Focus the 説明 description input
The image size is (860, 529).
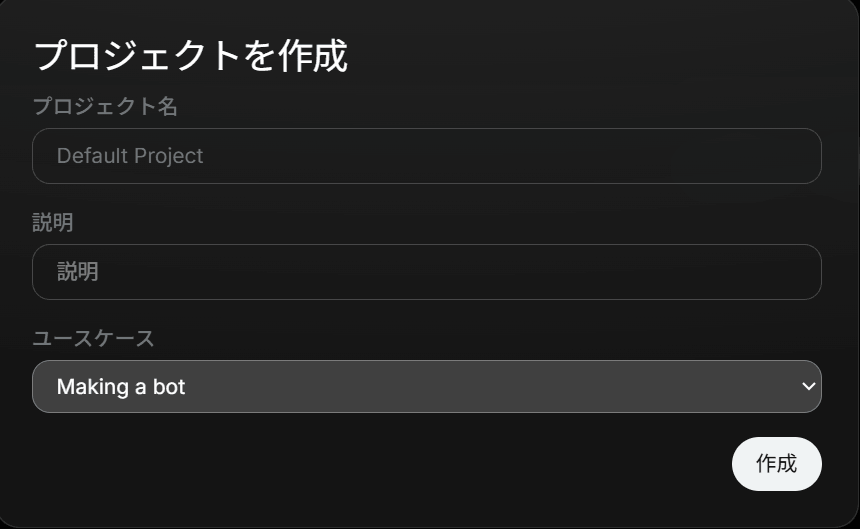point(426,272)
